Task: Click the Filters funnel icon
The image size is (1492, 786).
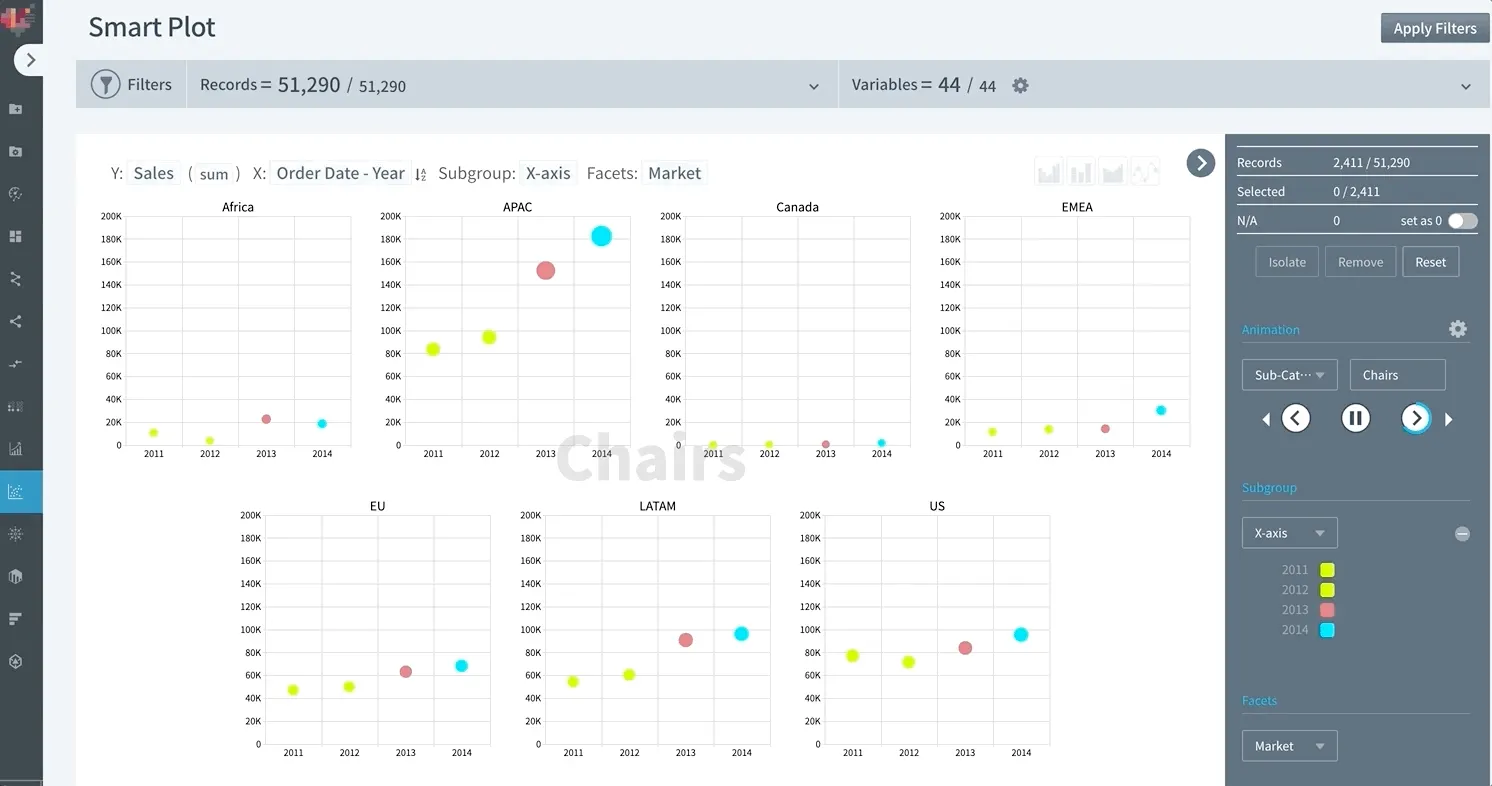Action: click(x=106, y=85)
